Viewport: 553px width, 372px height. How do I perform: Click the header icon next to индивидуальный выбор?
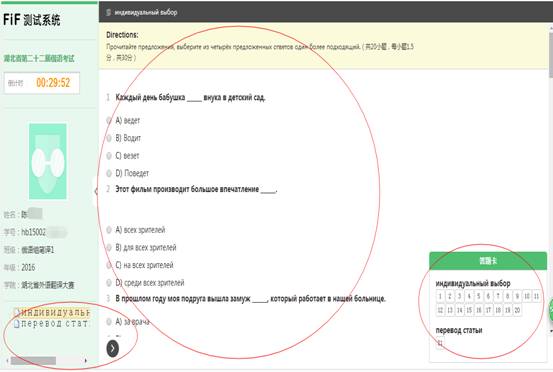[109, 12]
